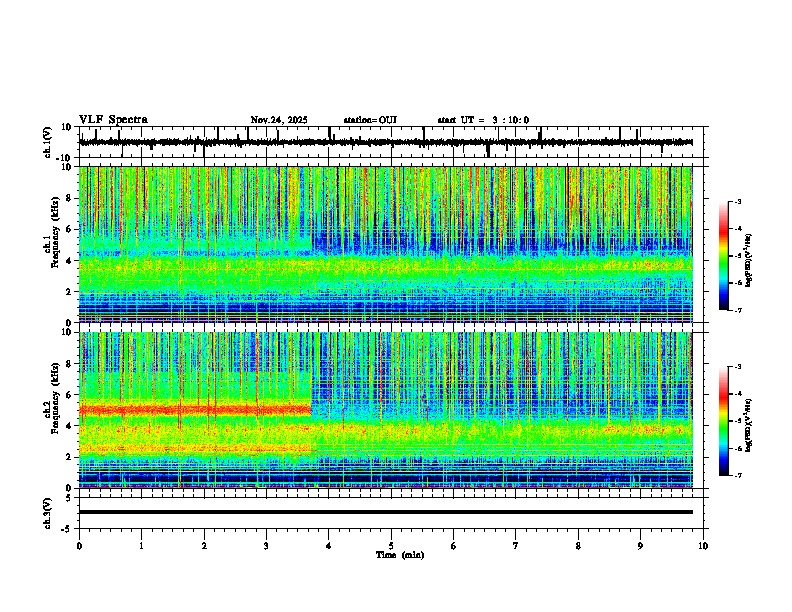
Task: Click the "ch.3(V)" axis label
Action: pyautogui.click(x=47, y=513)
